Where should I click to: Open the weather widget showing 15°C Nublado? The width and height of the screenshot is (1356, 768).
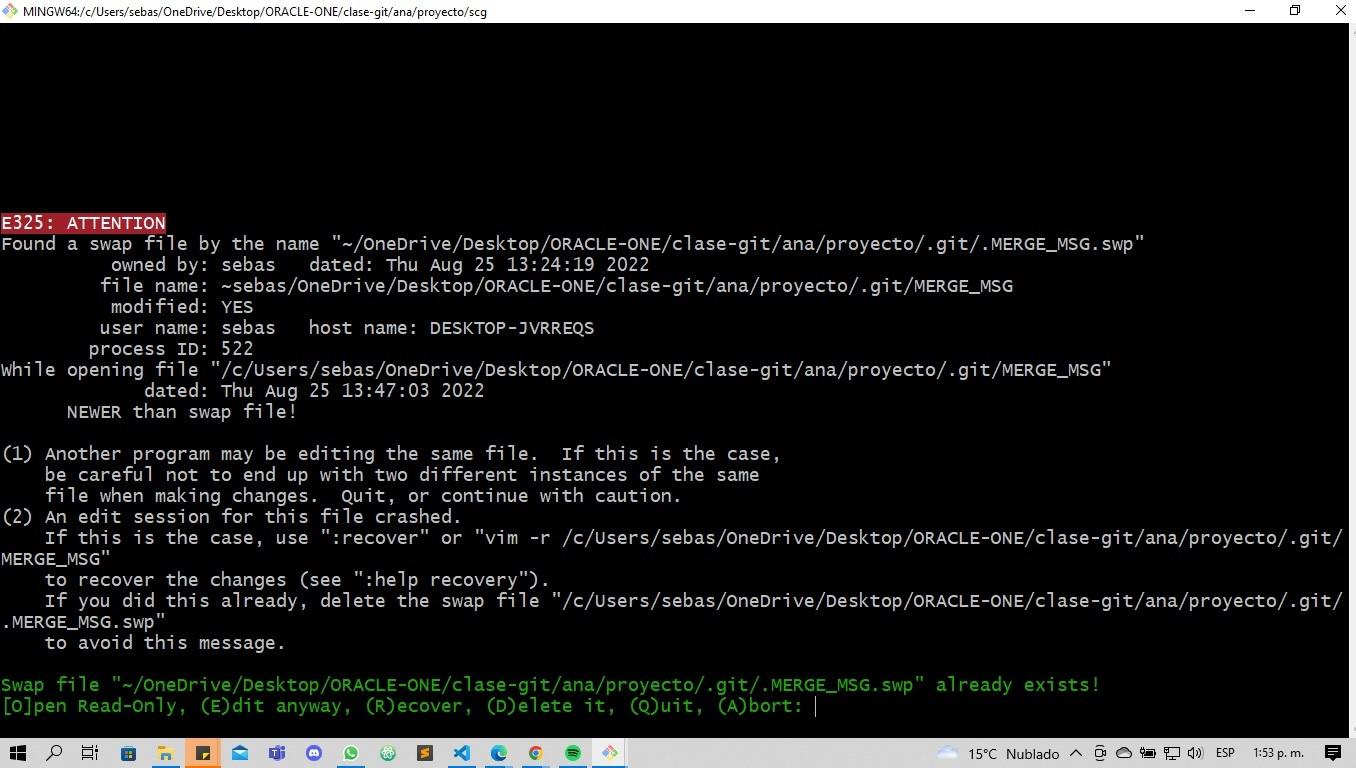point(998,753)
